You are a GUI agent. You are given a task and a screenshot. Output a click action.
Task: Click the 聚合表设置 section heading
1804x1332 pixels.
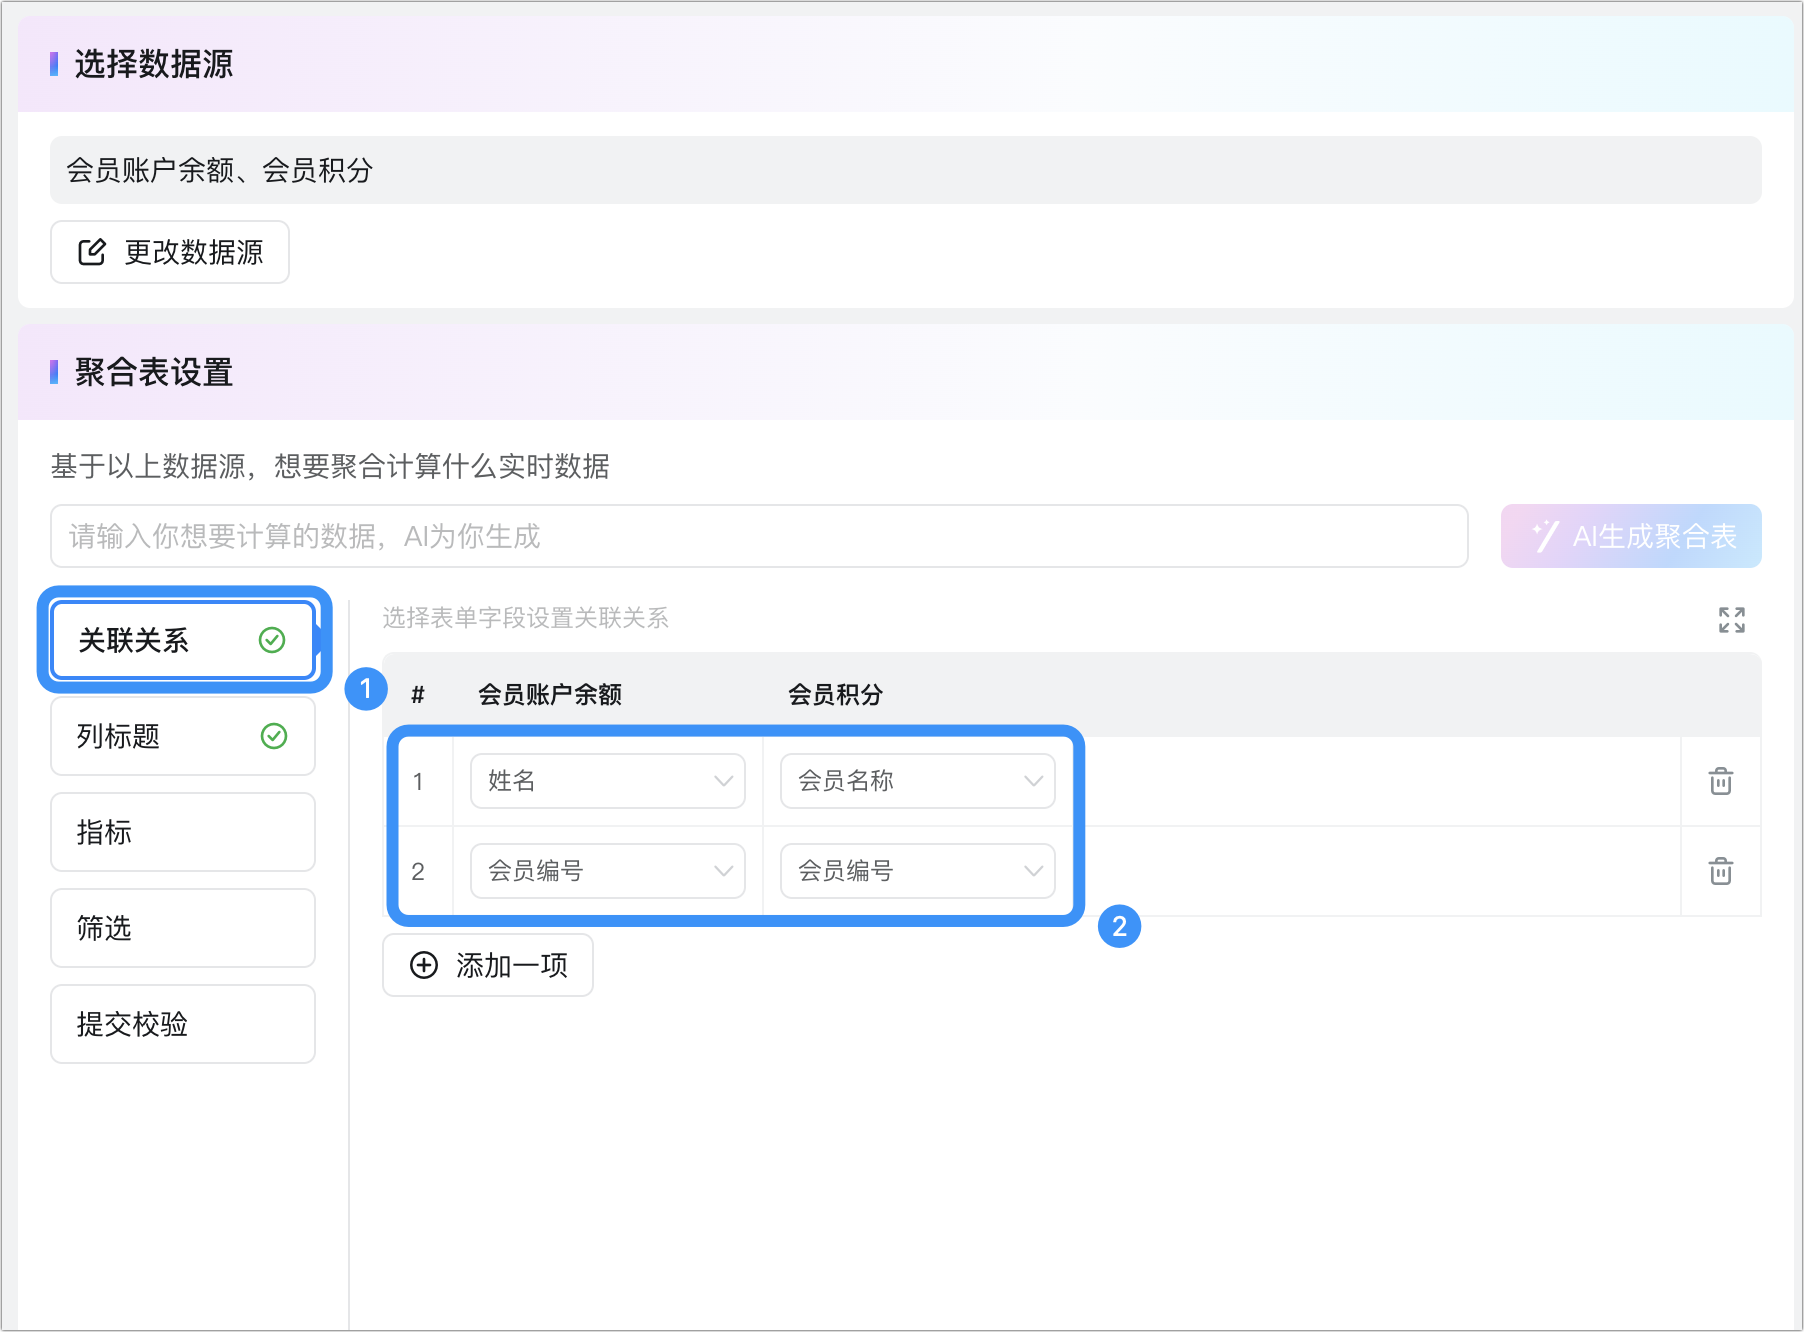tap(154, 372)
